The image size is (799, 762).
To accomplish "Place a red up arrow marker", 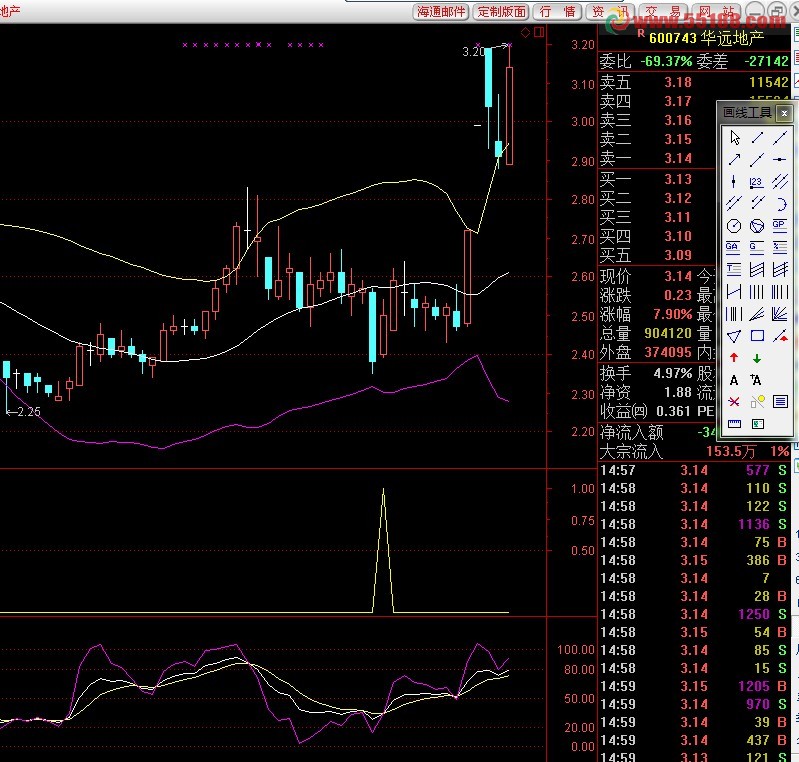I will pos(734,358).
